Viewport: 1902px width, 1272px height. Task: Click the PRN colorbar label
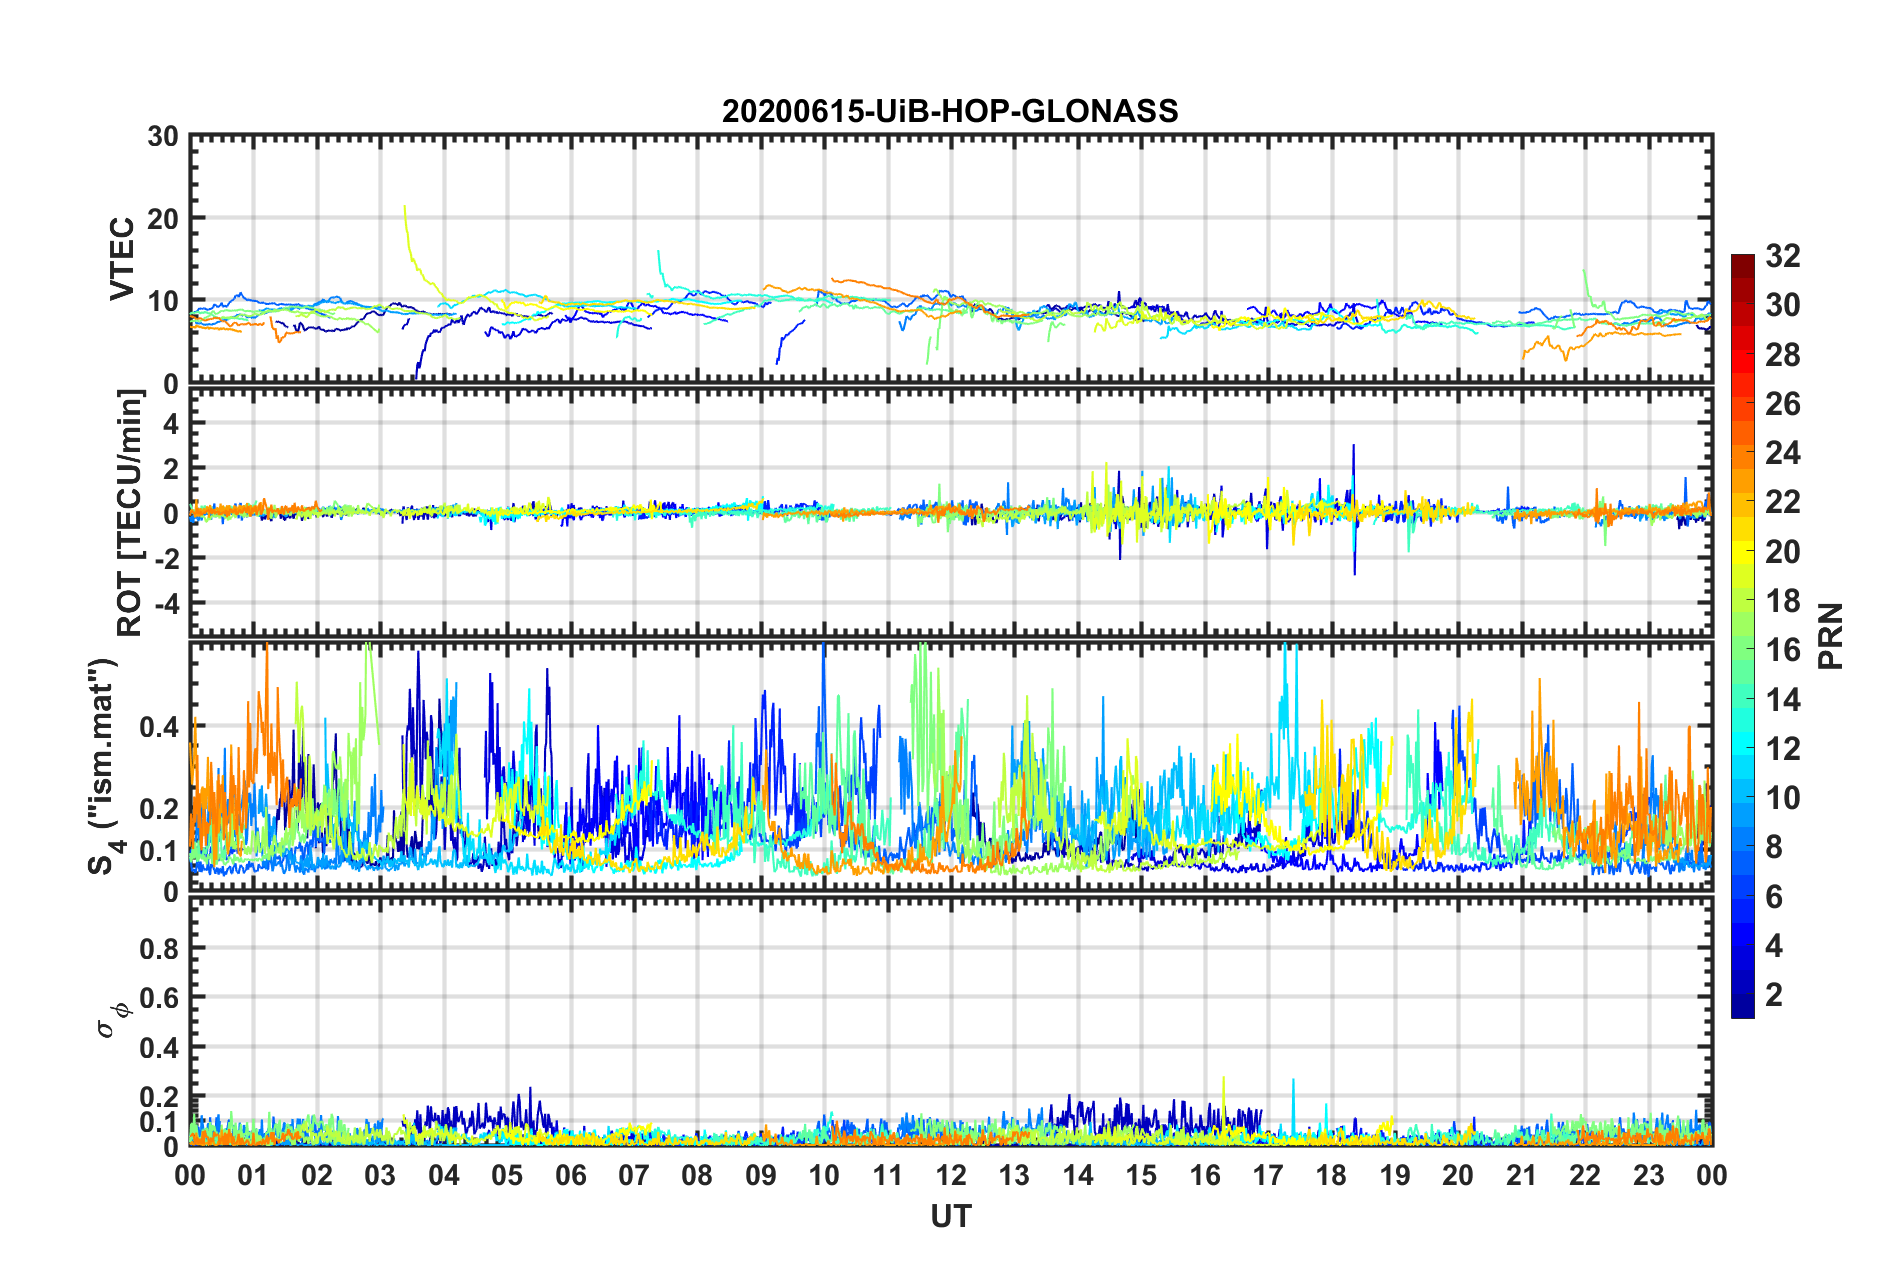coord(1830,636)
